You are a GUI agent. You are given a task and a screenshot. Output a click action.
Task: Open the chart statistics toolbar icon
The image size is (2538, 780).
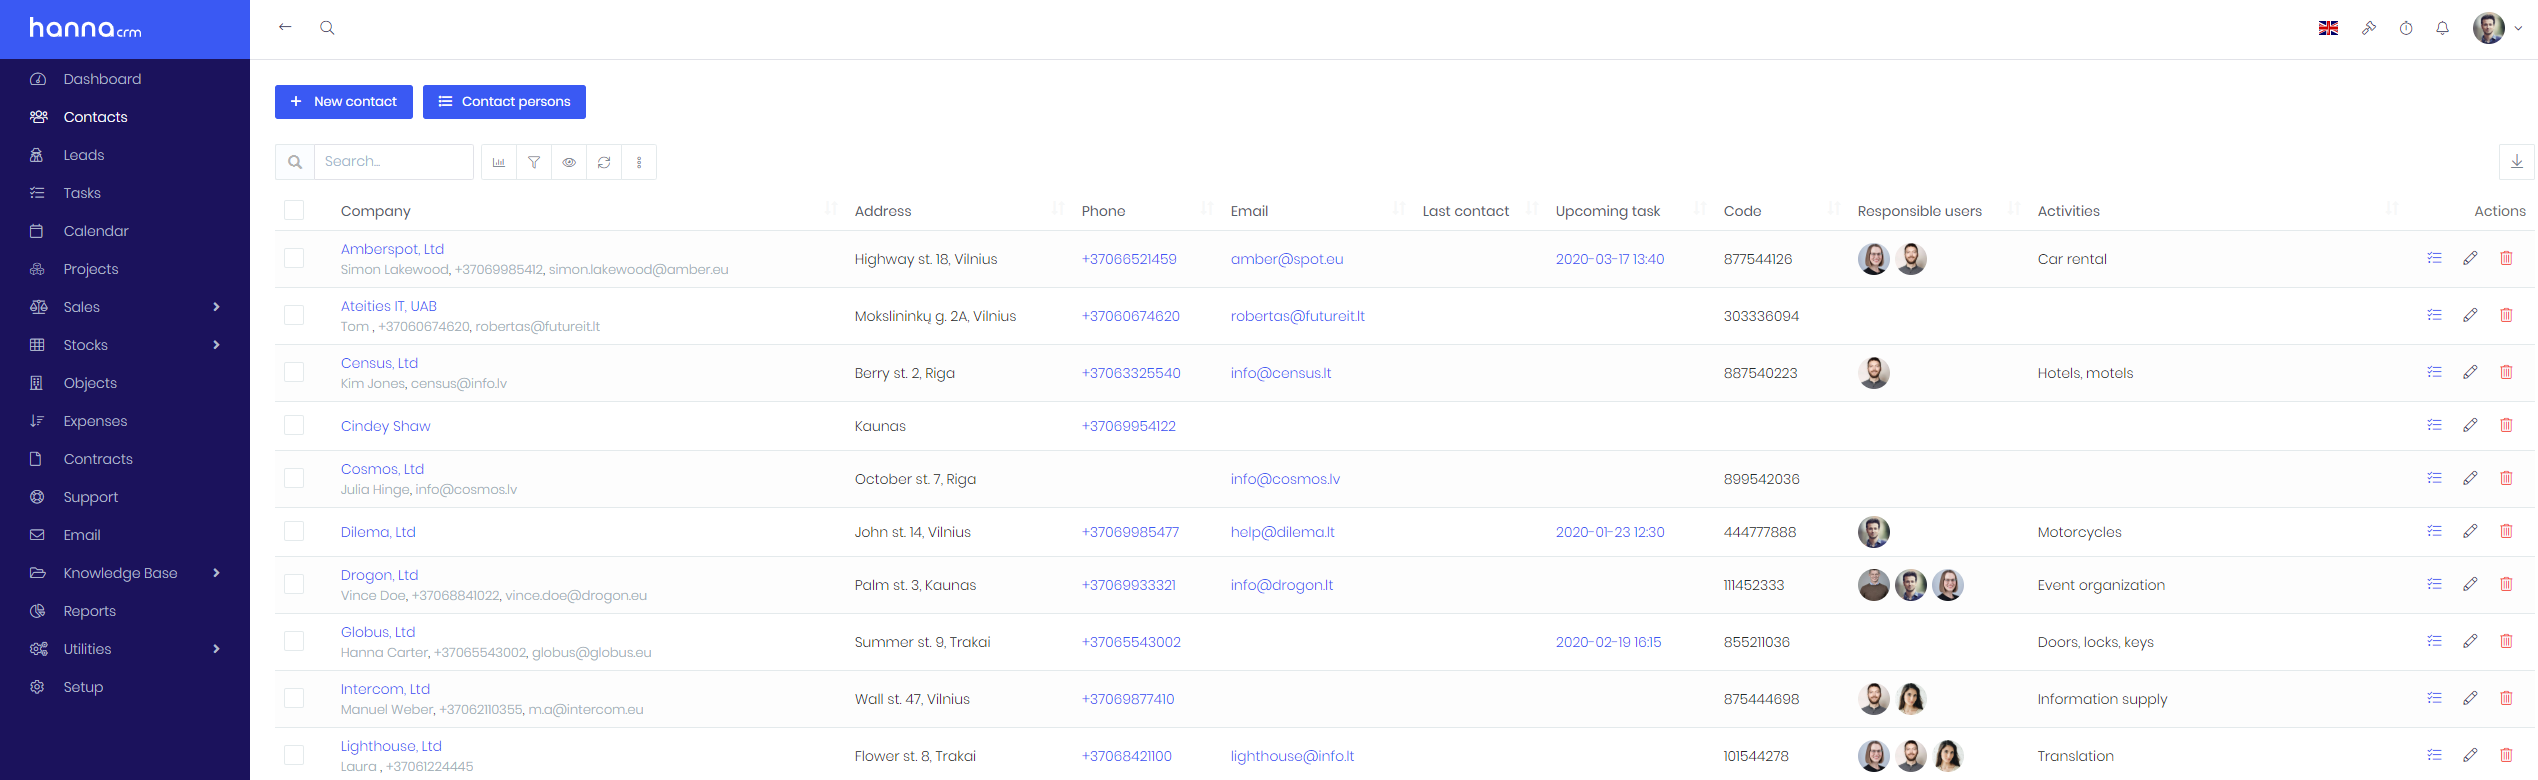point(499,162)
